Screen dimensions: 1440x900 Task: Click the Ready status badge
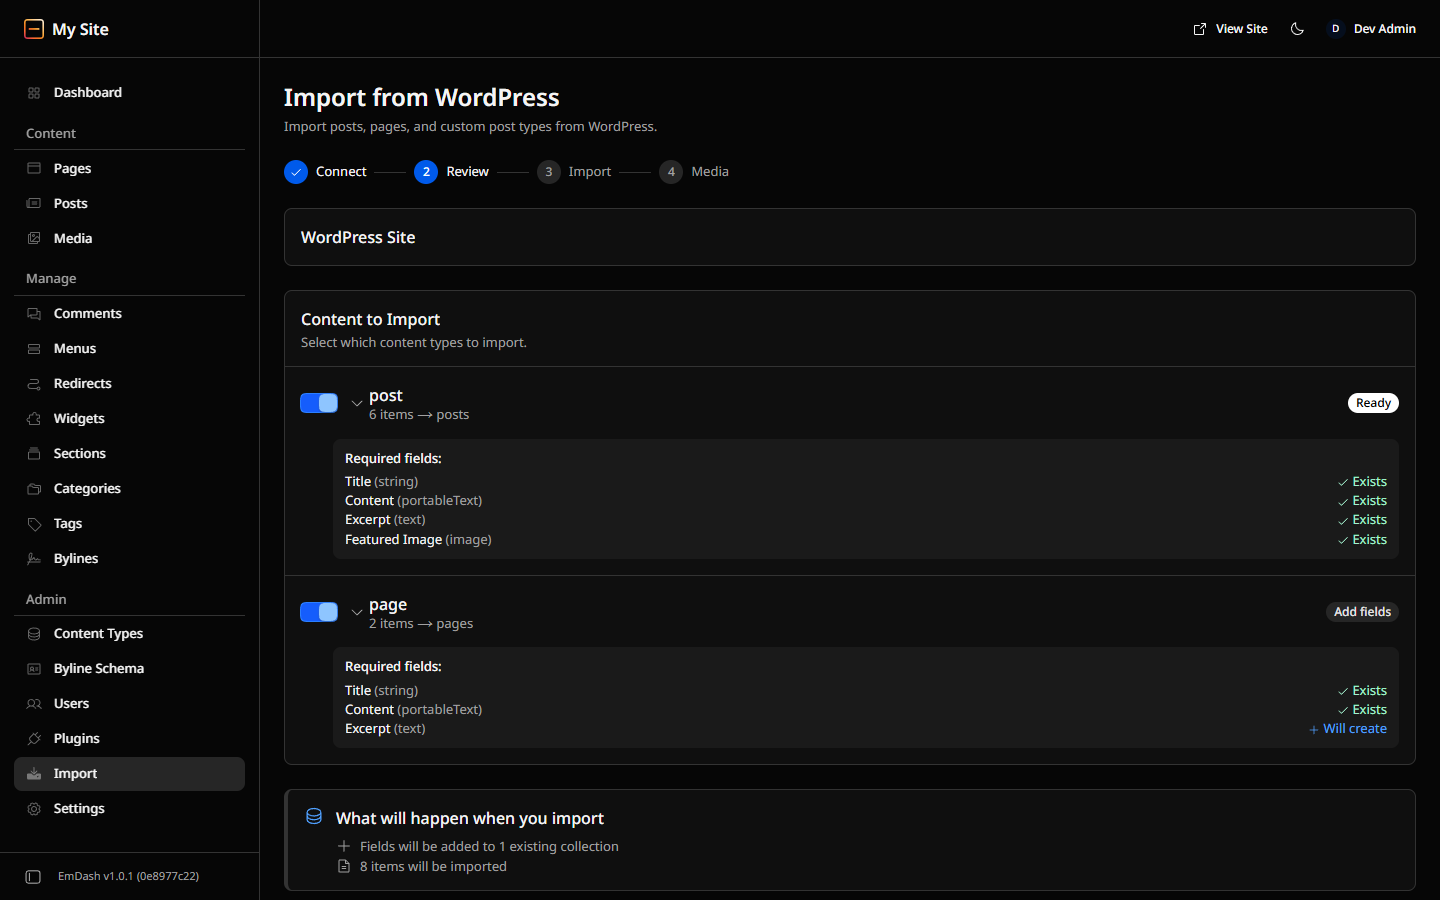[x=1373, y=403]
